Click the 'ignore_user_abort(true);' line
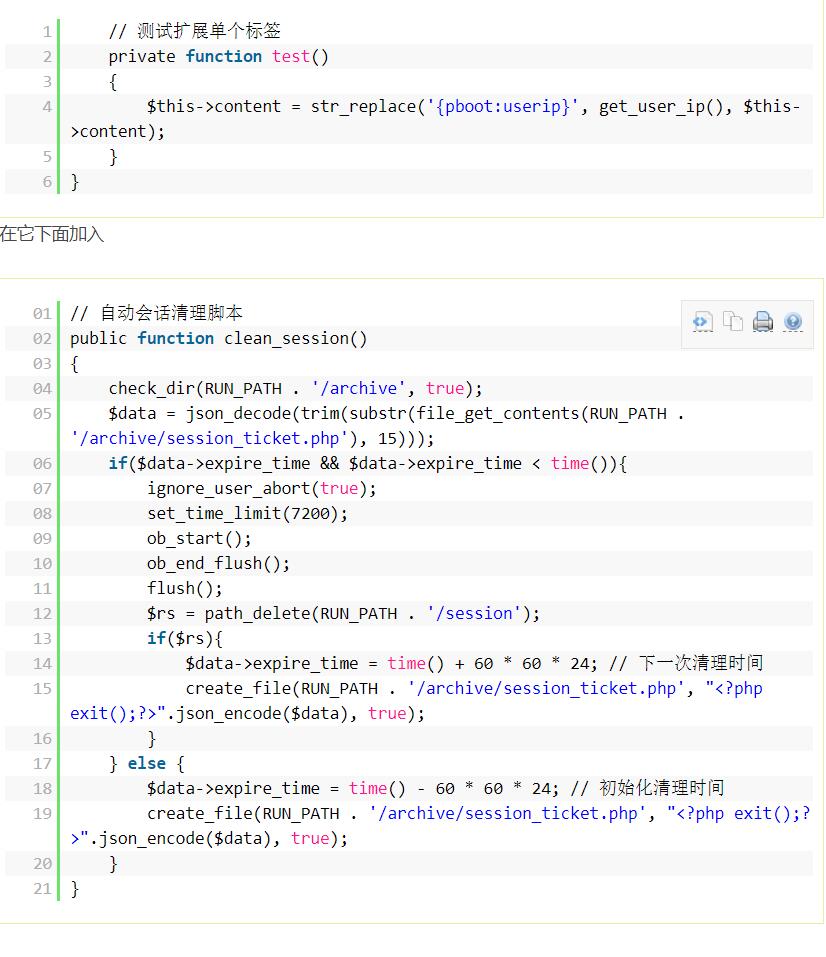The image size is (826, 957). click(x=262, y=489)
